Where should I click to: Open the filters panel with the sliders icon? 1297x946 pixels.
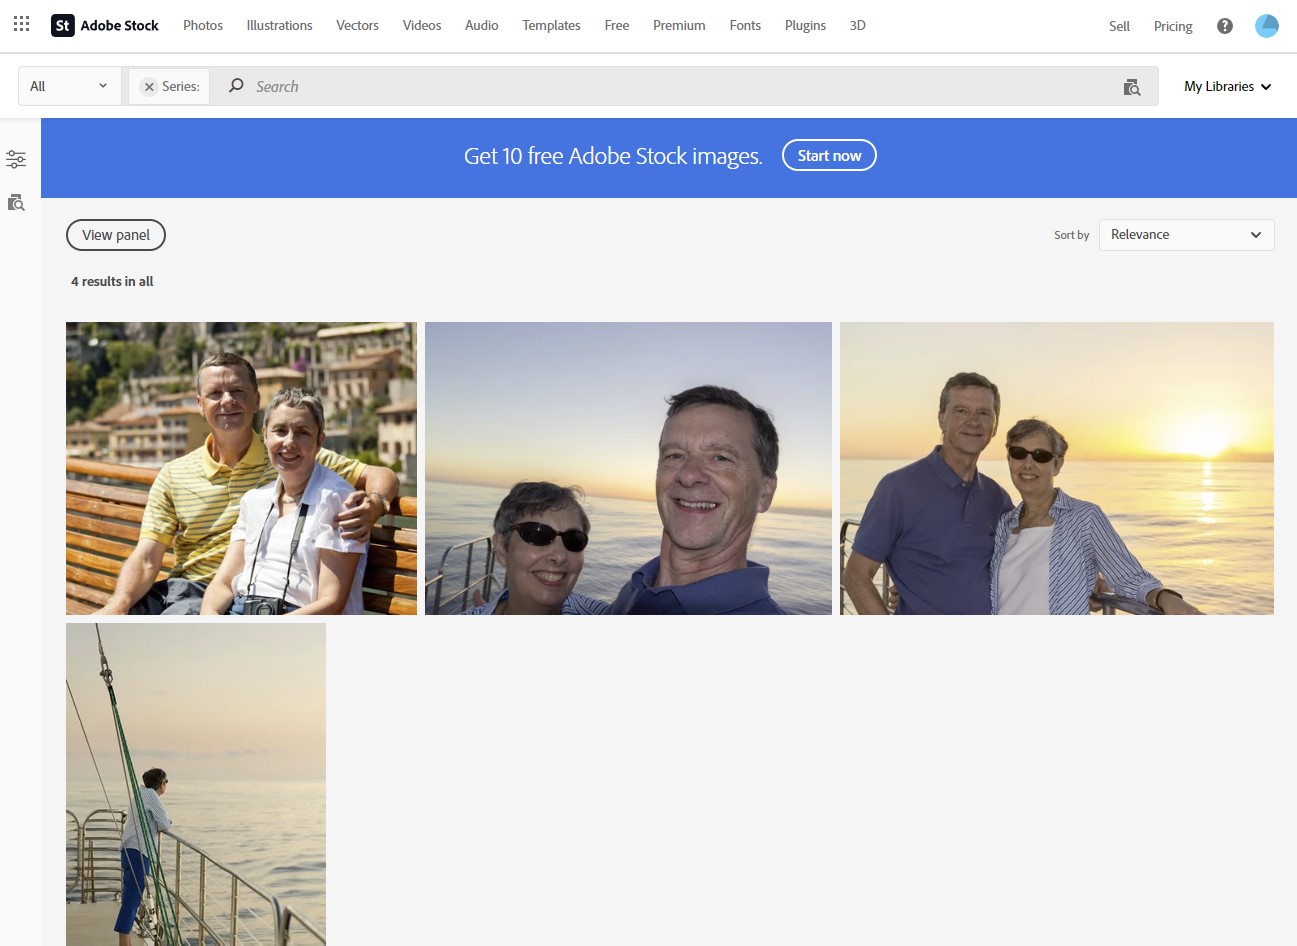coord(16,158)
